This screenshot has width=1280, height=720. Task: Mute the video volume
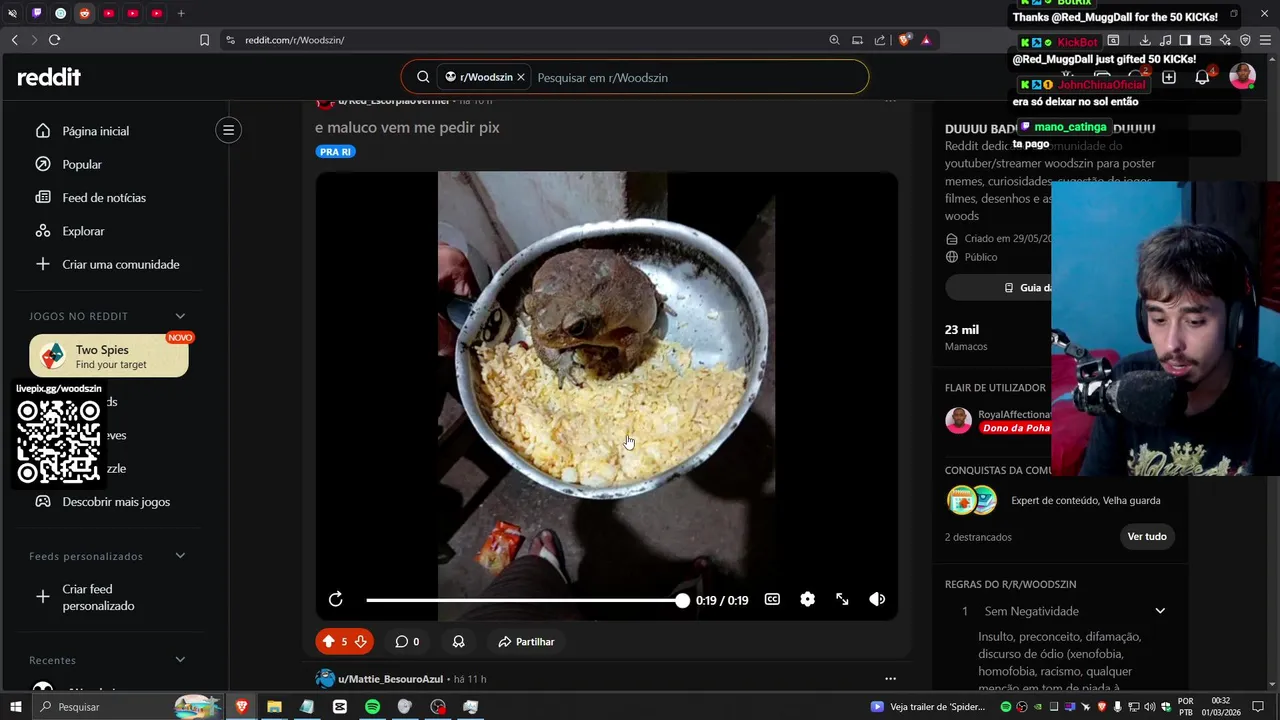coord(877,599)
